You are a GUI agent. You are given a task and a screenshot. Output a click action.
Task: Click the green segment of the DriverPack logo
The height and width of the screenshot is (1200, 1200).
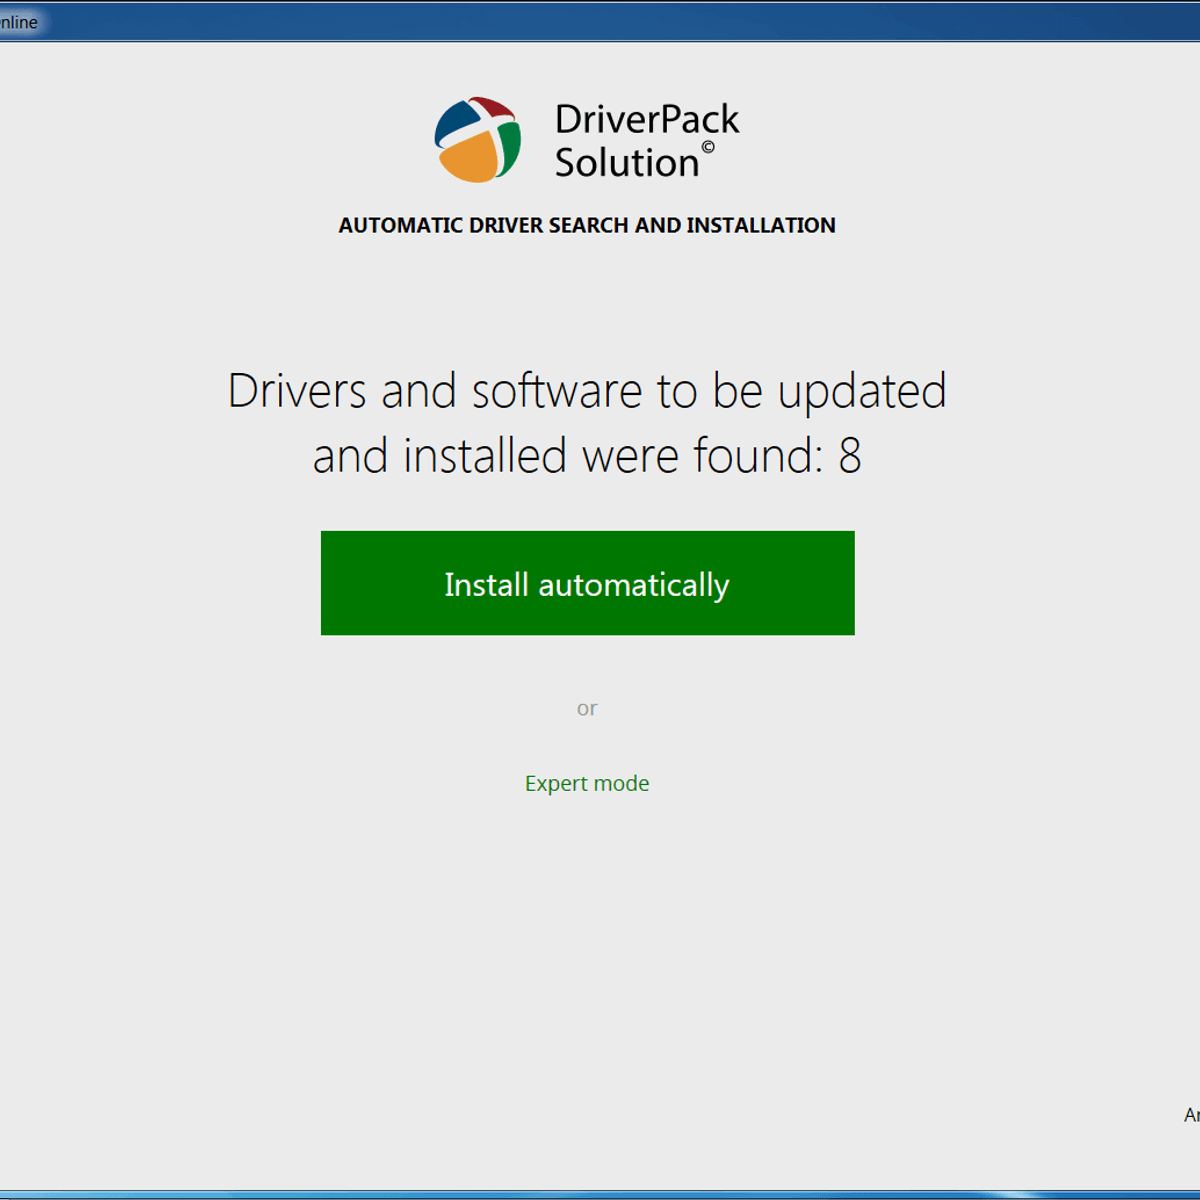(508, 148)
